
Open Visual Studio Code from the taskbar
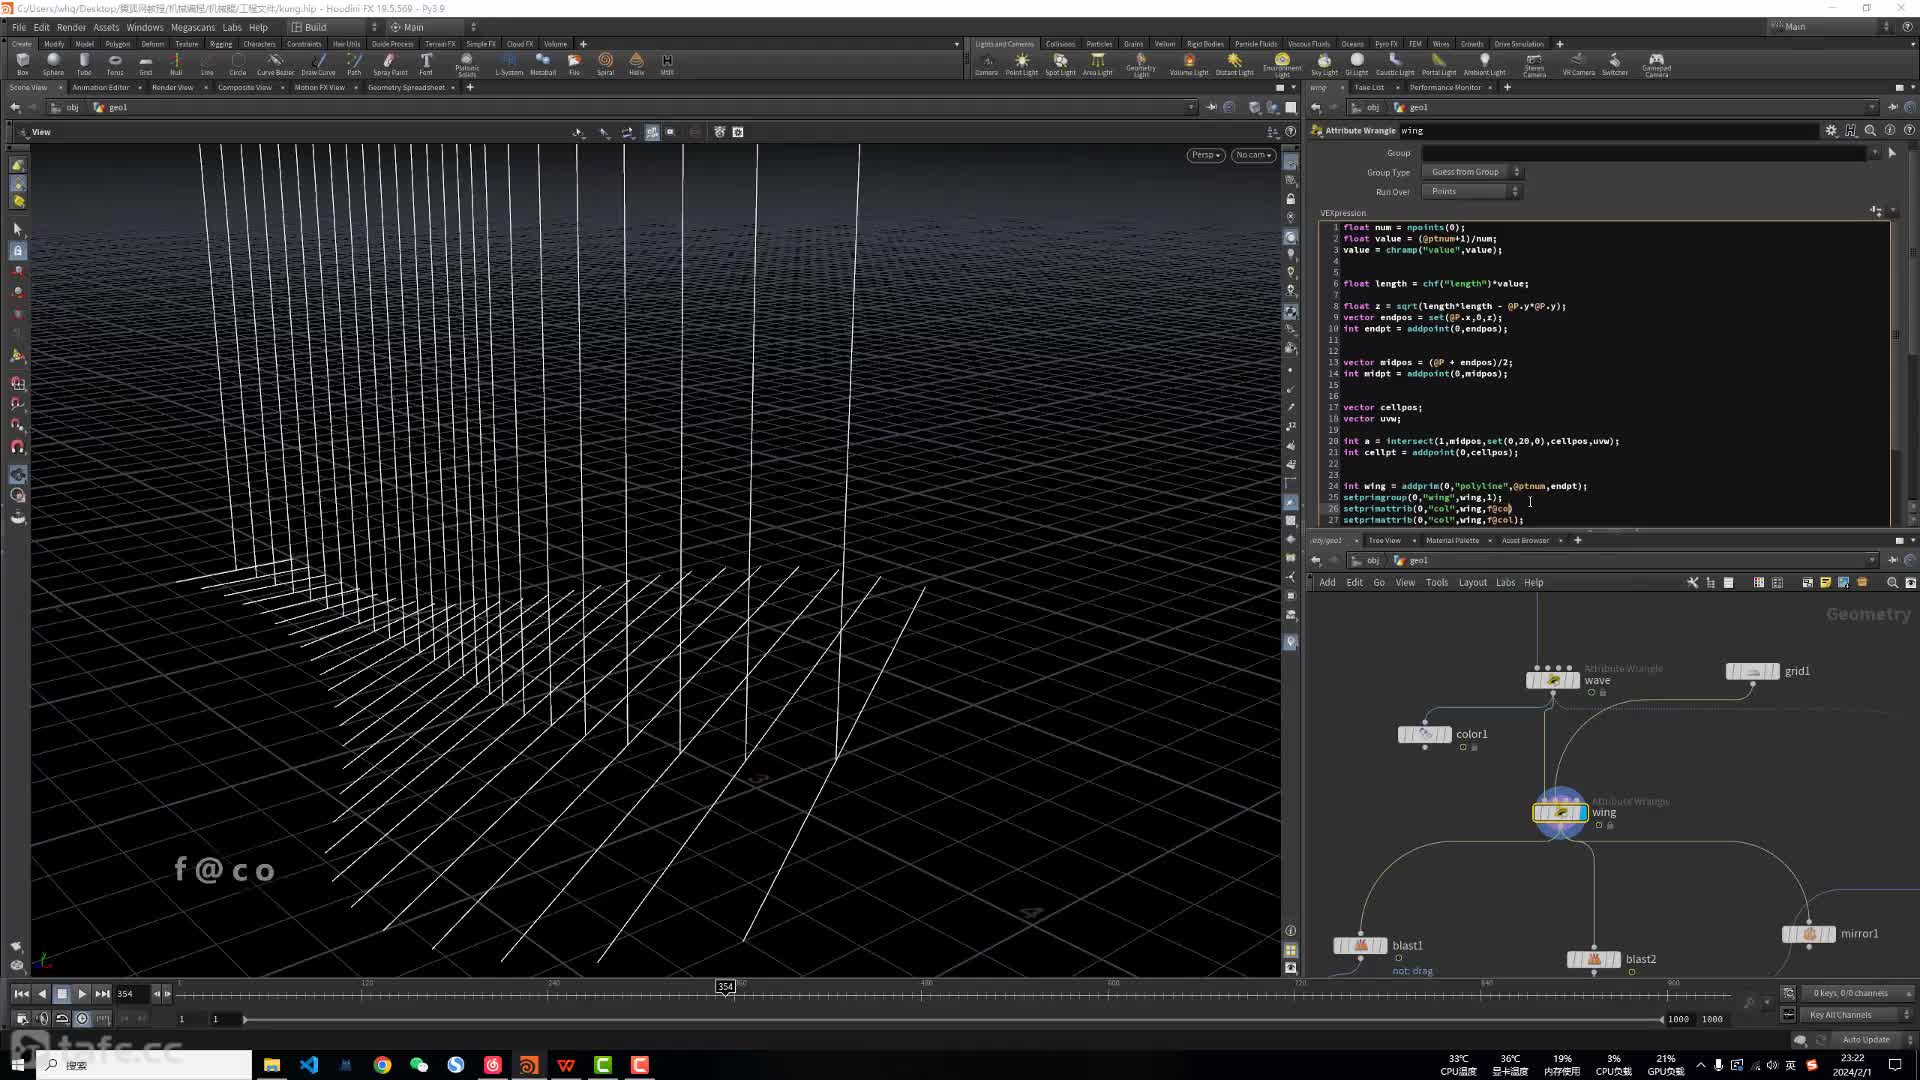coord(309,1065)
